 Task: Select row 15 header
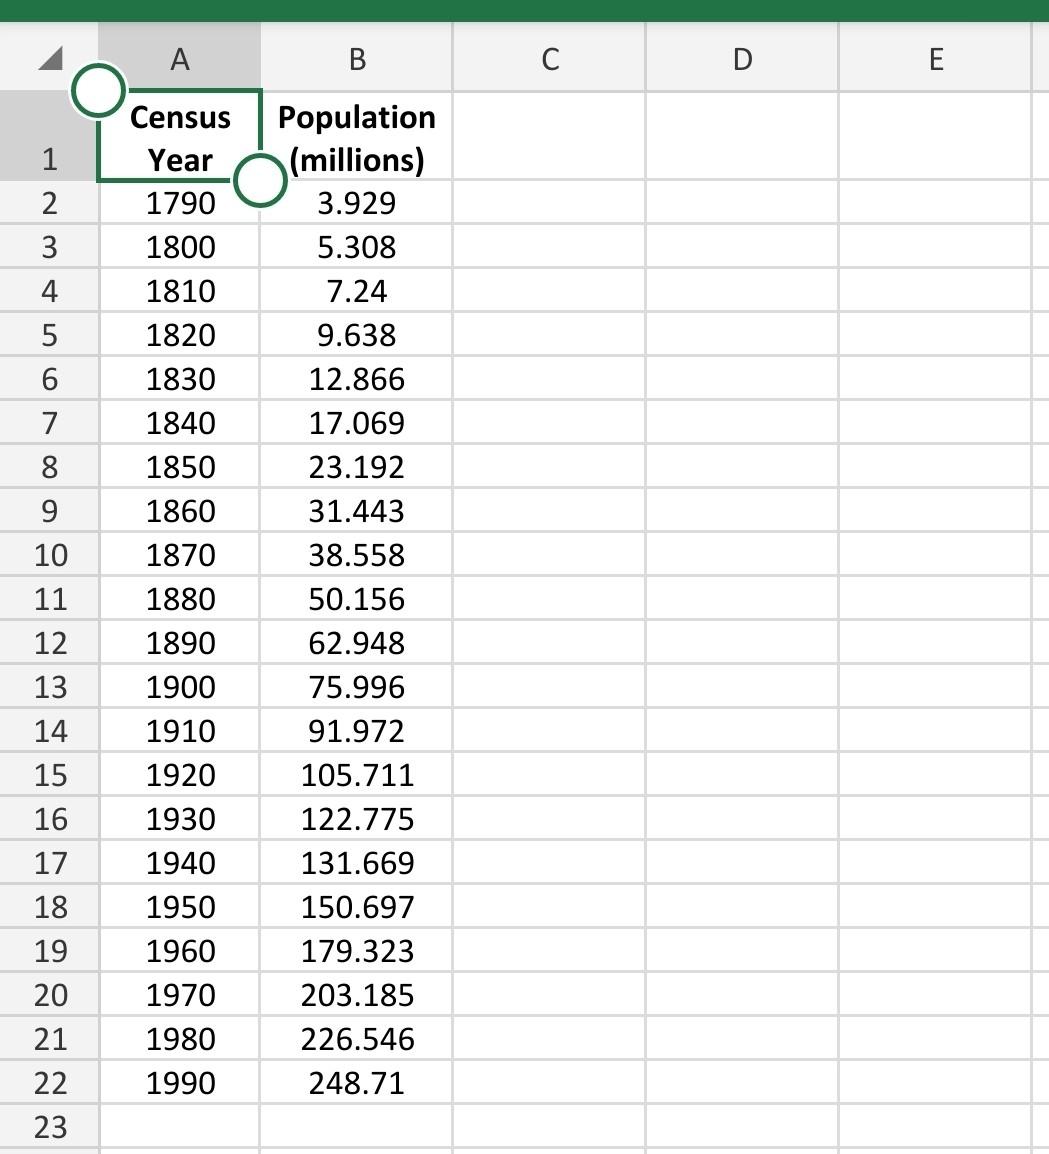pos(49,774)
